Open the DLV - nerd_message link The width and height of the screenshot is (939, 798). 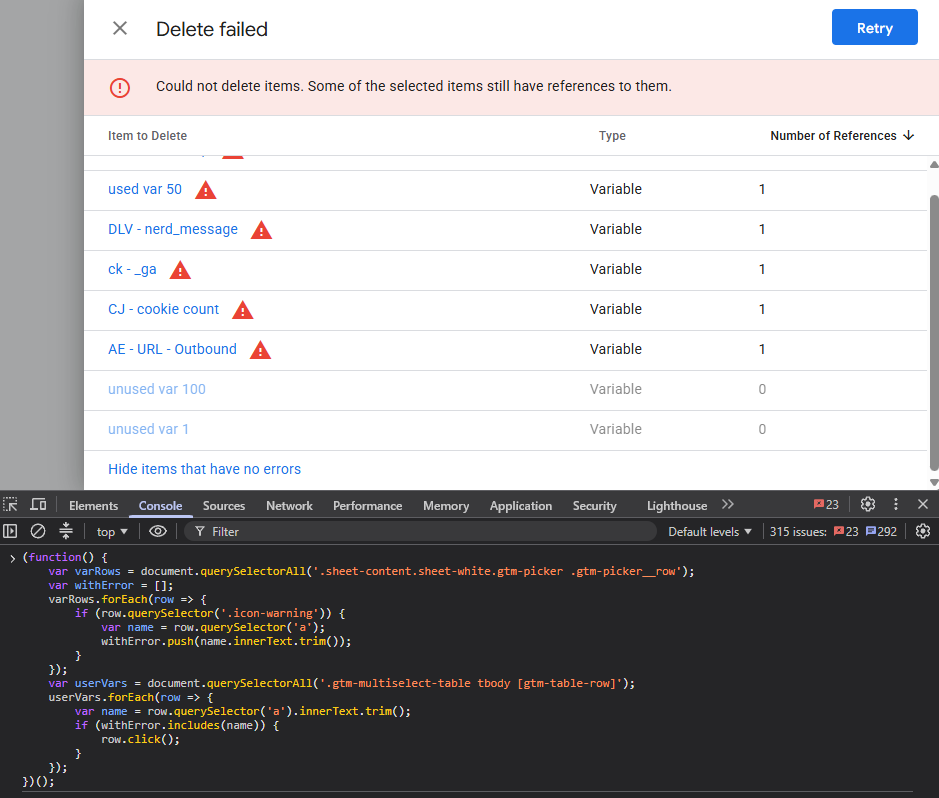pos(173,229)
